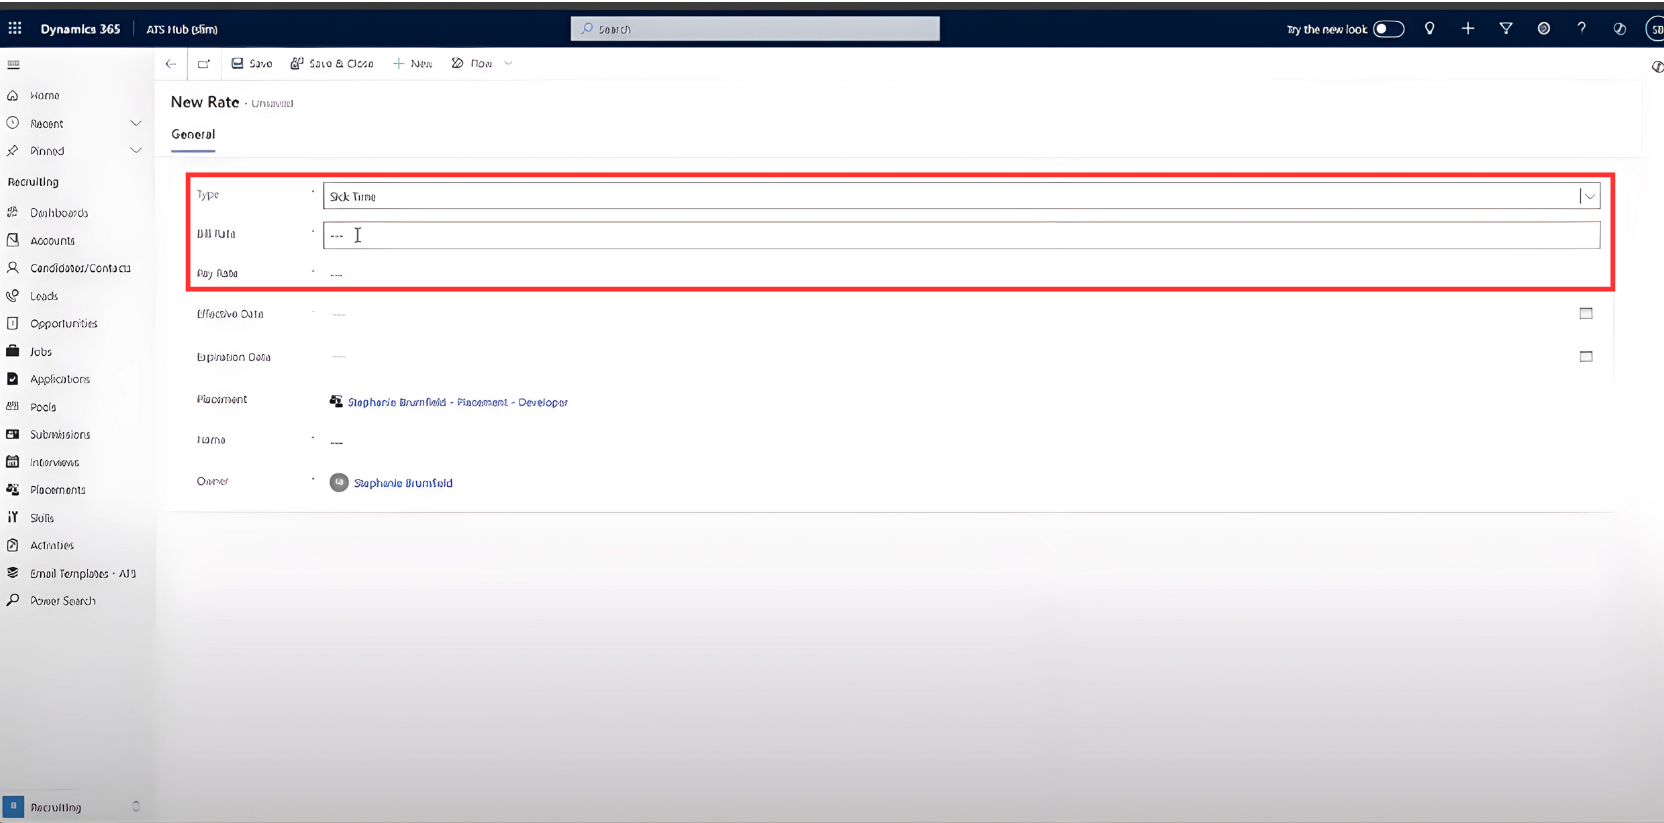Collapse the sidebar with the hamburger icon
Screen dimensions: 1664x823
click(x=14, y=64)
